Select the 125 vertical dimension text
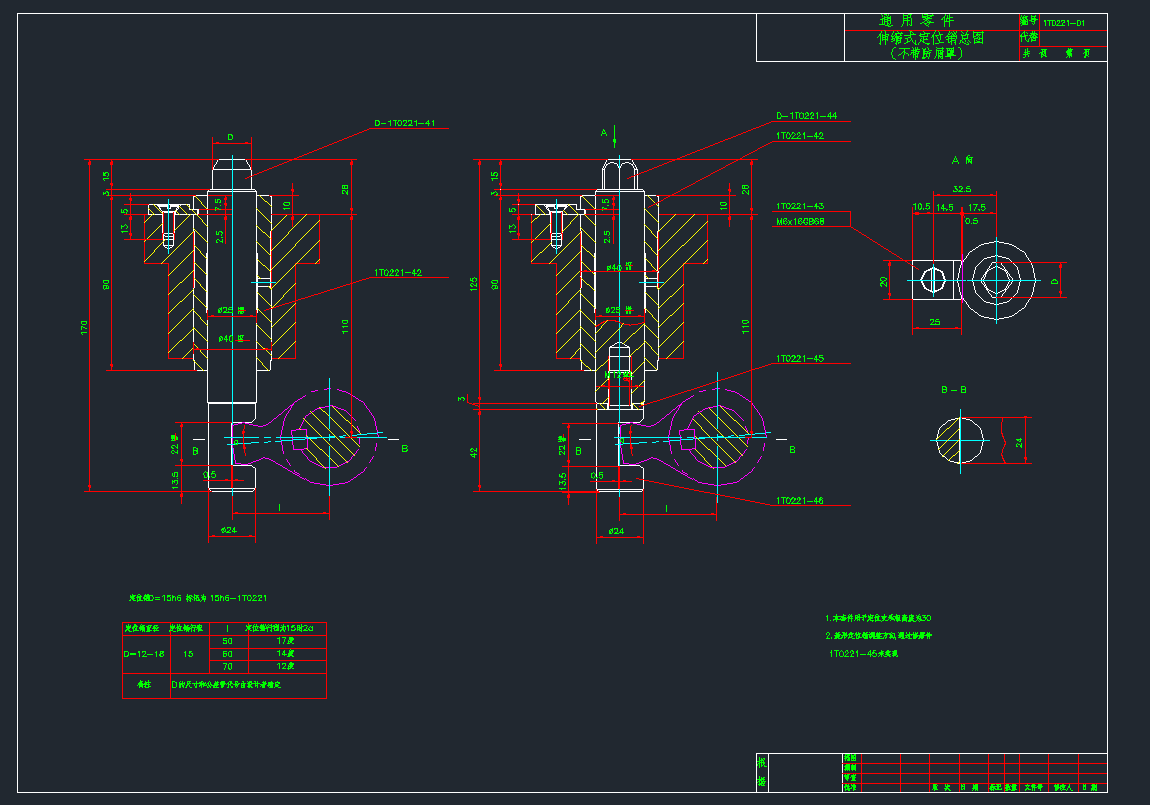Viewport: 1150px width, 805px height. [x=474, y=284]
